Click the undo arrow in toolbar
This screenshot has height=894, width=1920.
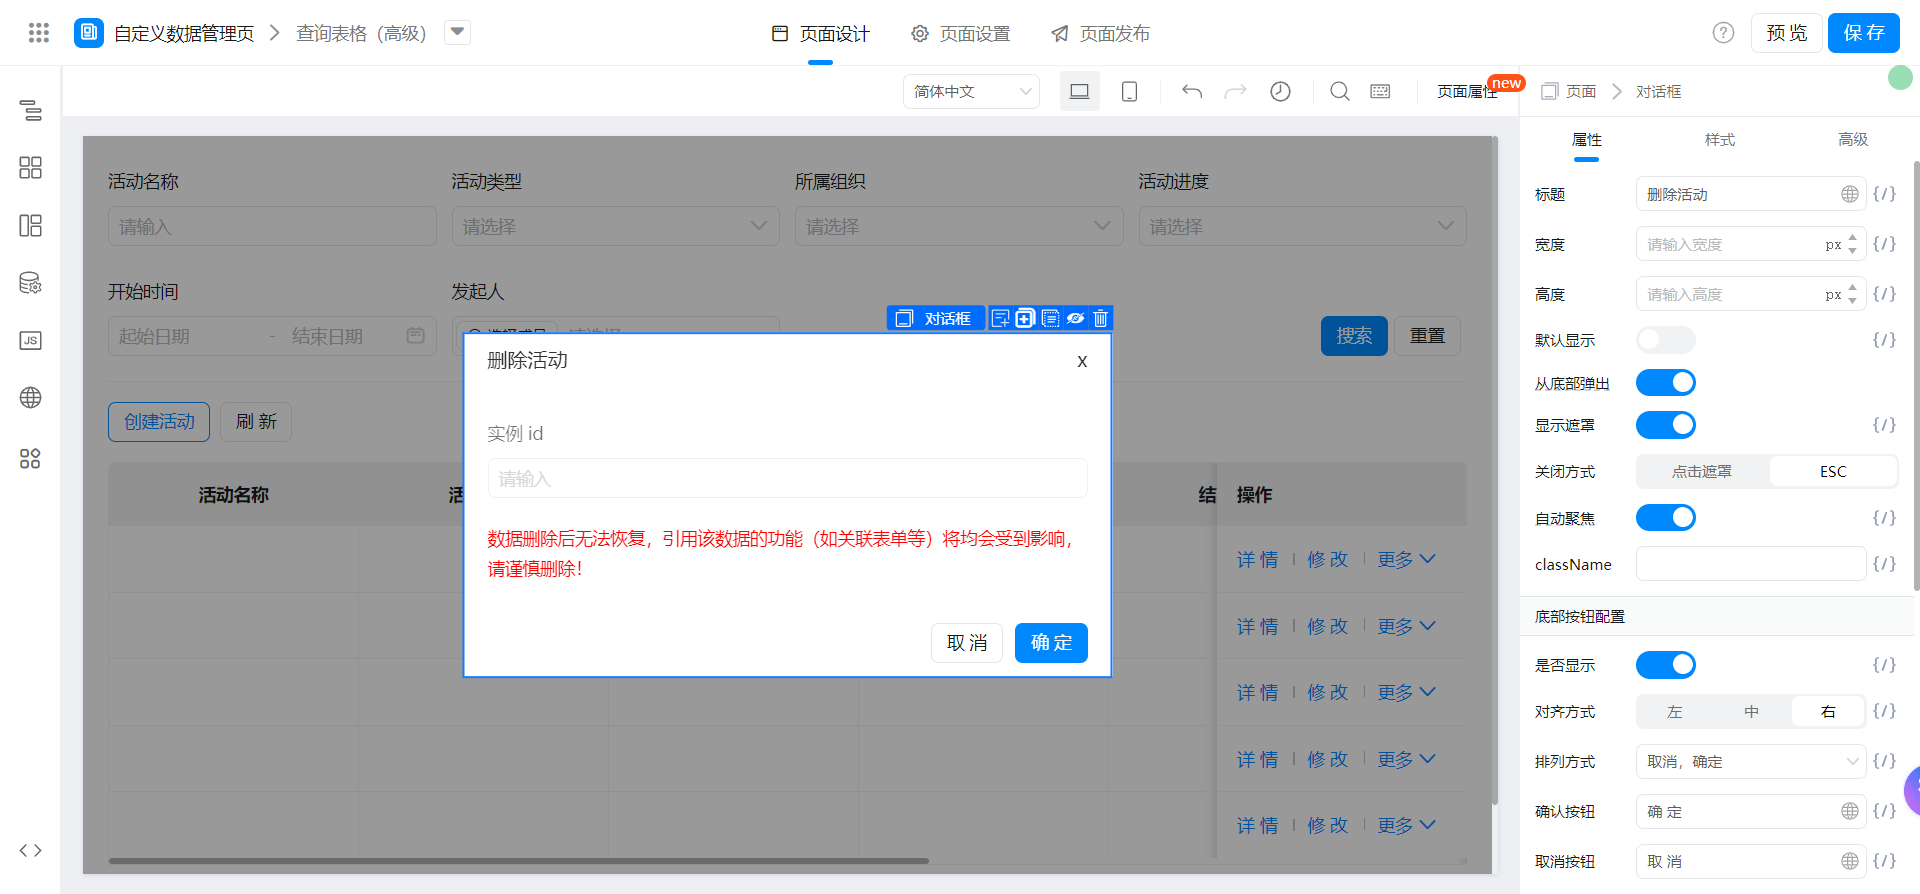coord(1192,92)
